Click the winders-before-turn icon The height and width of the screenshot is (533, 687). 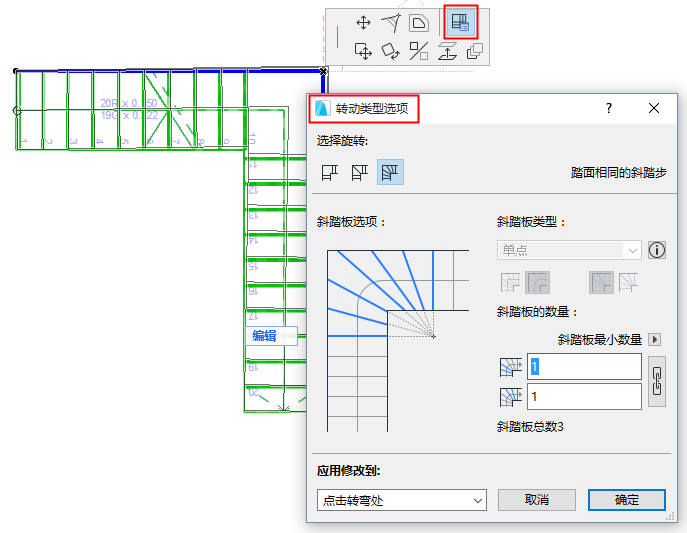click(511, 367)
